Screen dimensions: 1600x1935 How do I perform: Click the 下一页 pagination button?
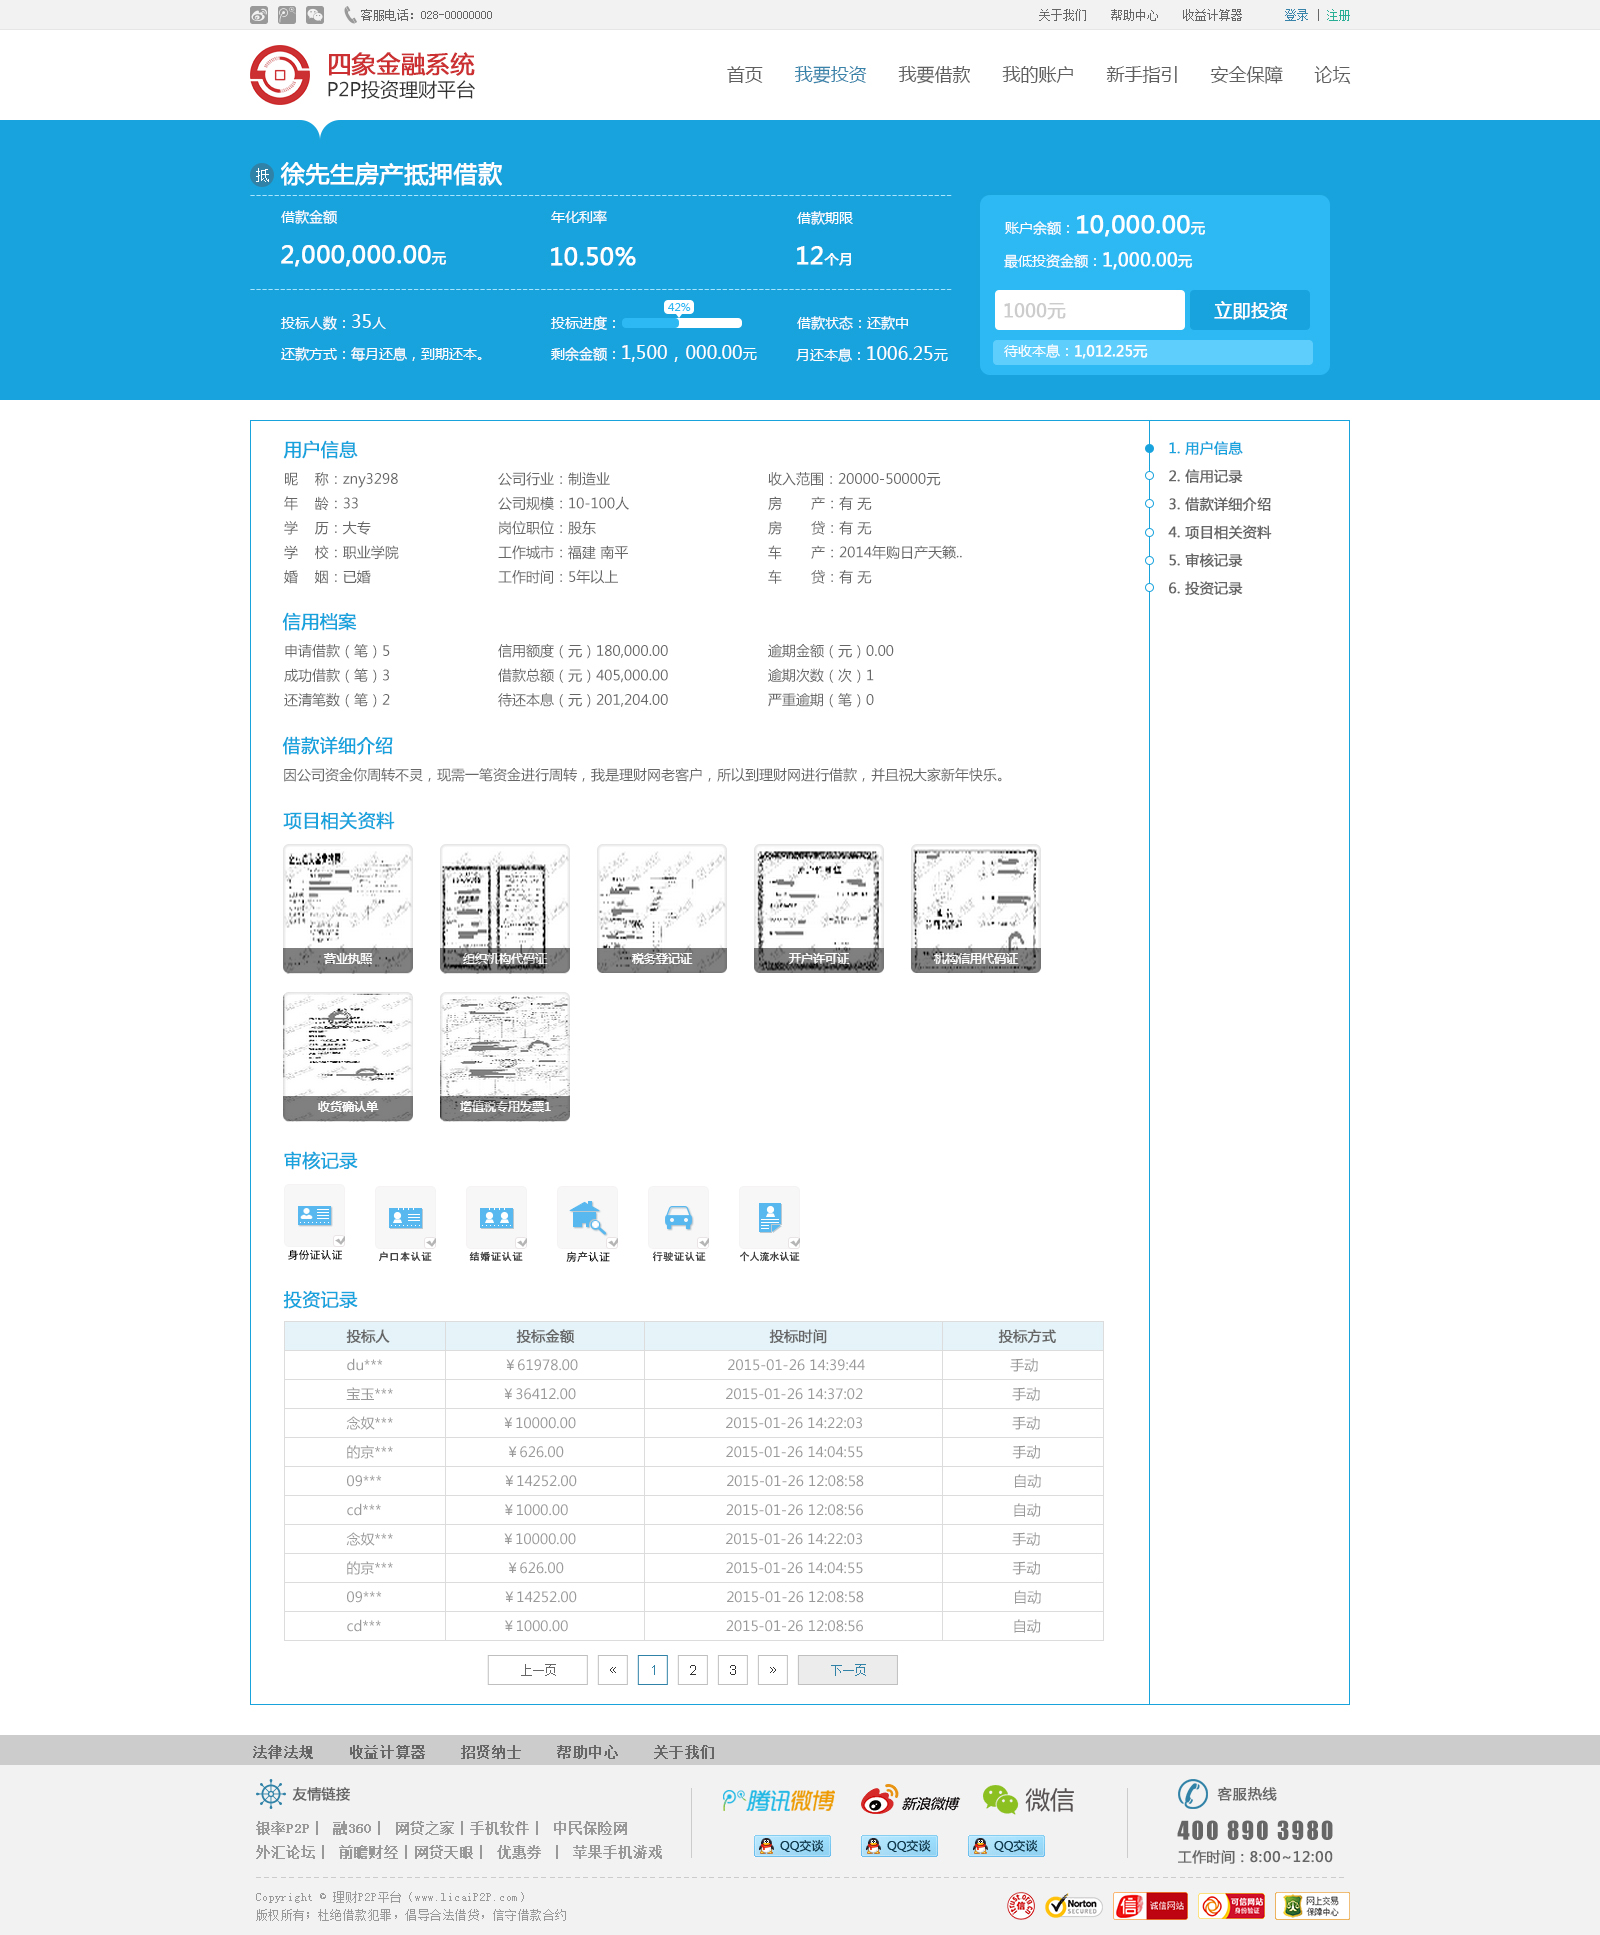click(x=847, y=1670)
